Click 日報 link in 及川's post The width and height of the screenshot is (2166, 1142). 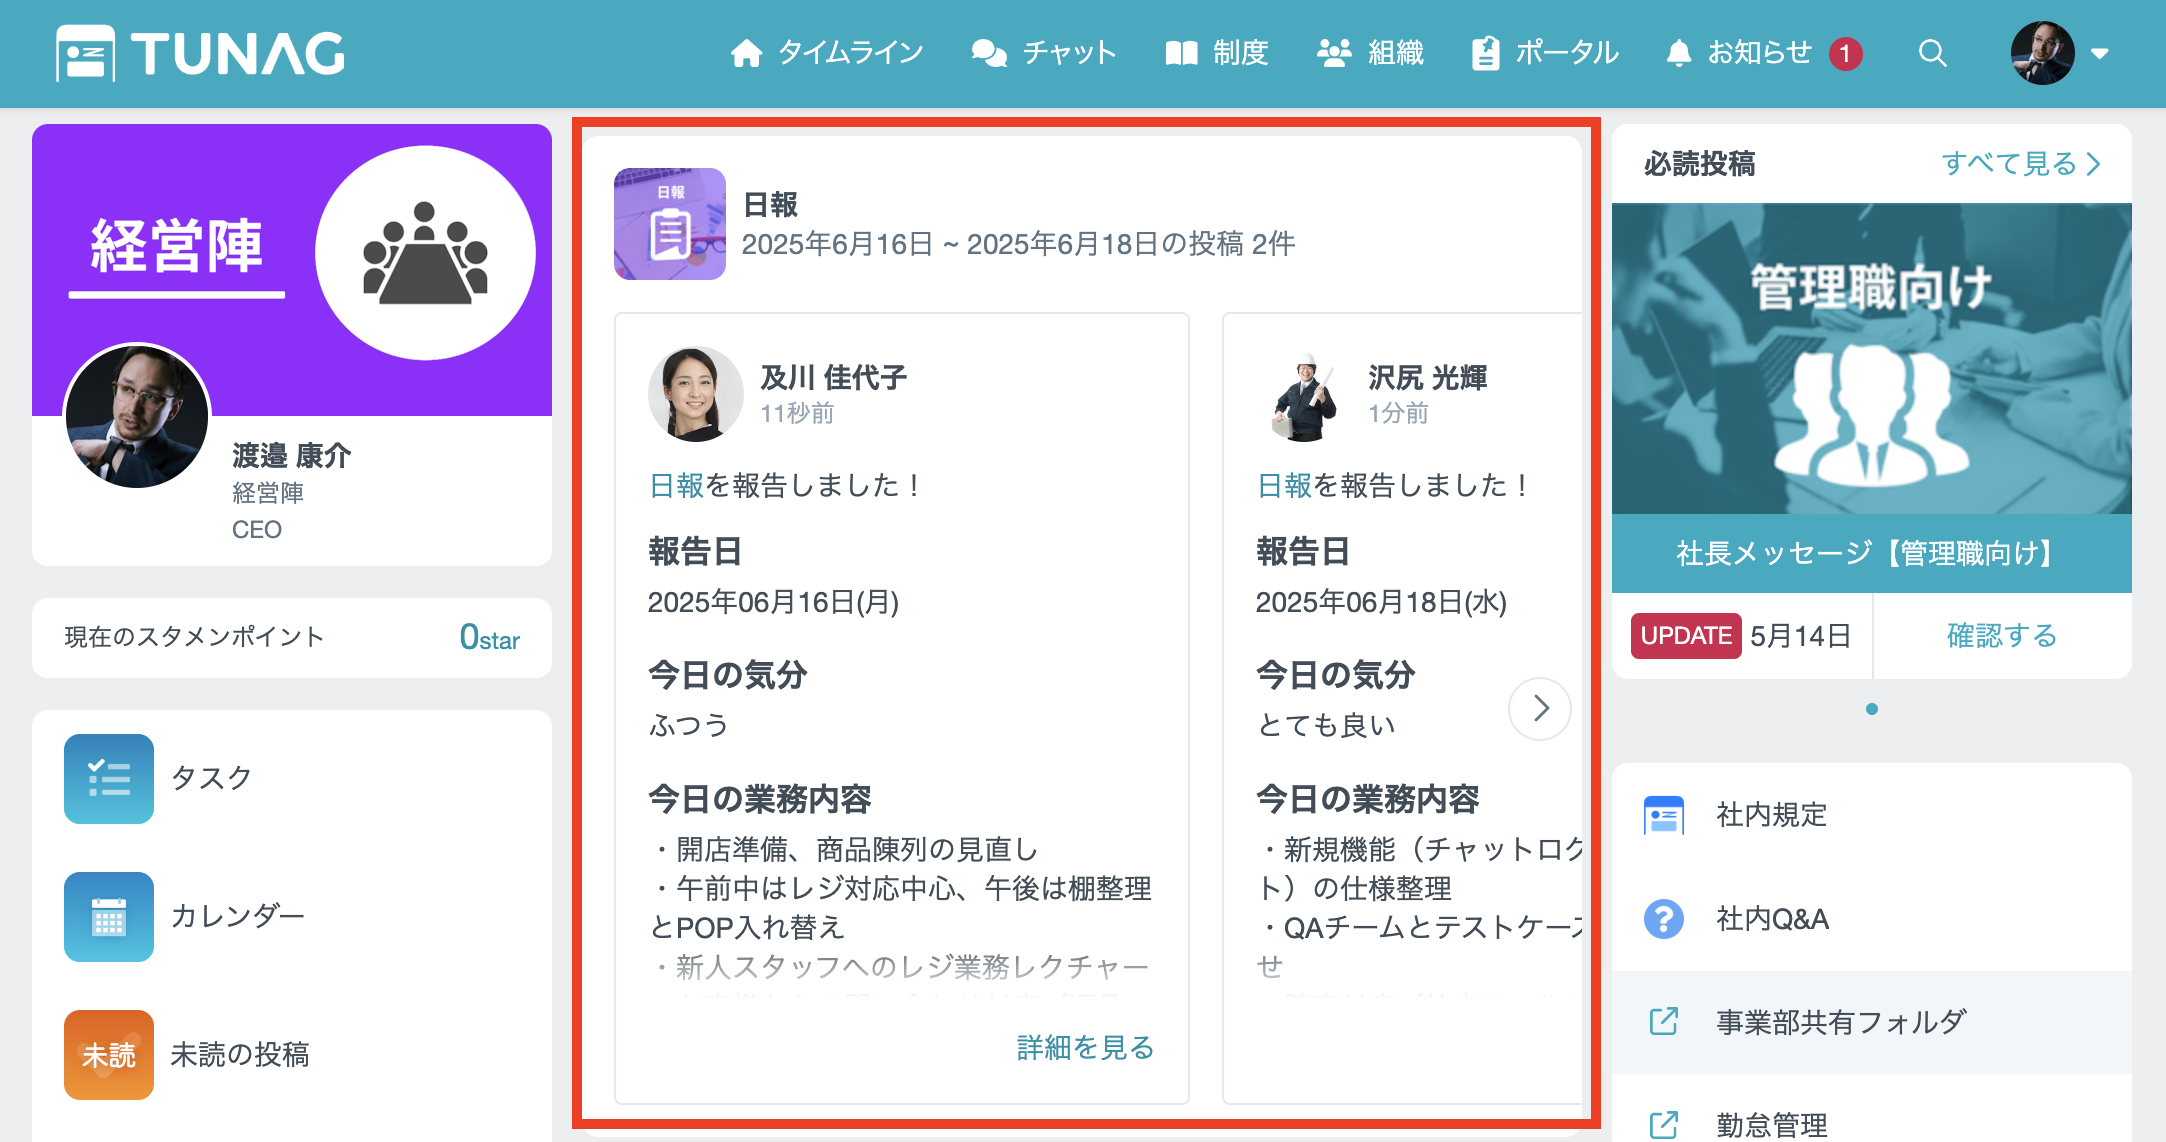click(x=677, y=486)
